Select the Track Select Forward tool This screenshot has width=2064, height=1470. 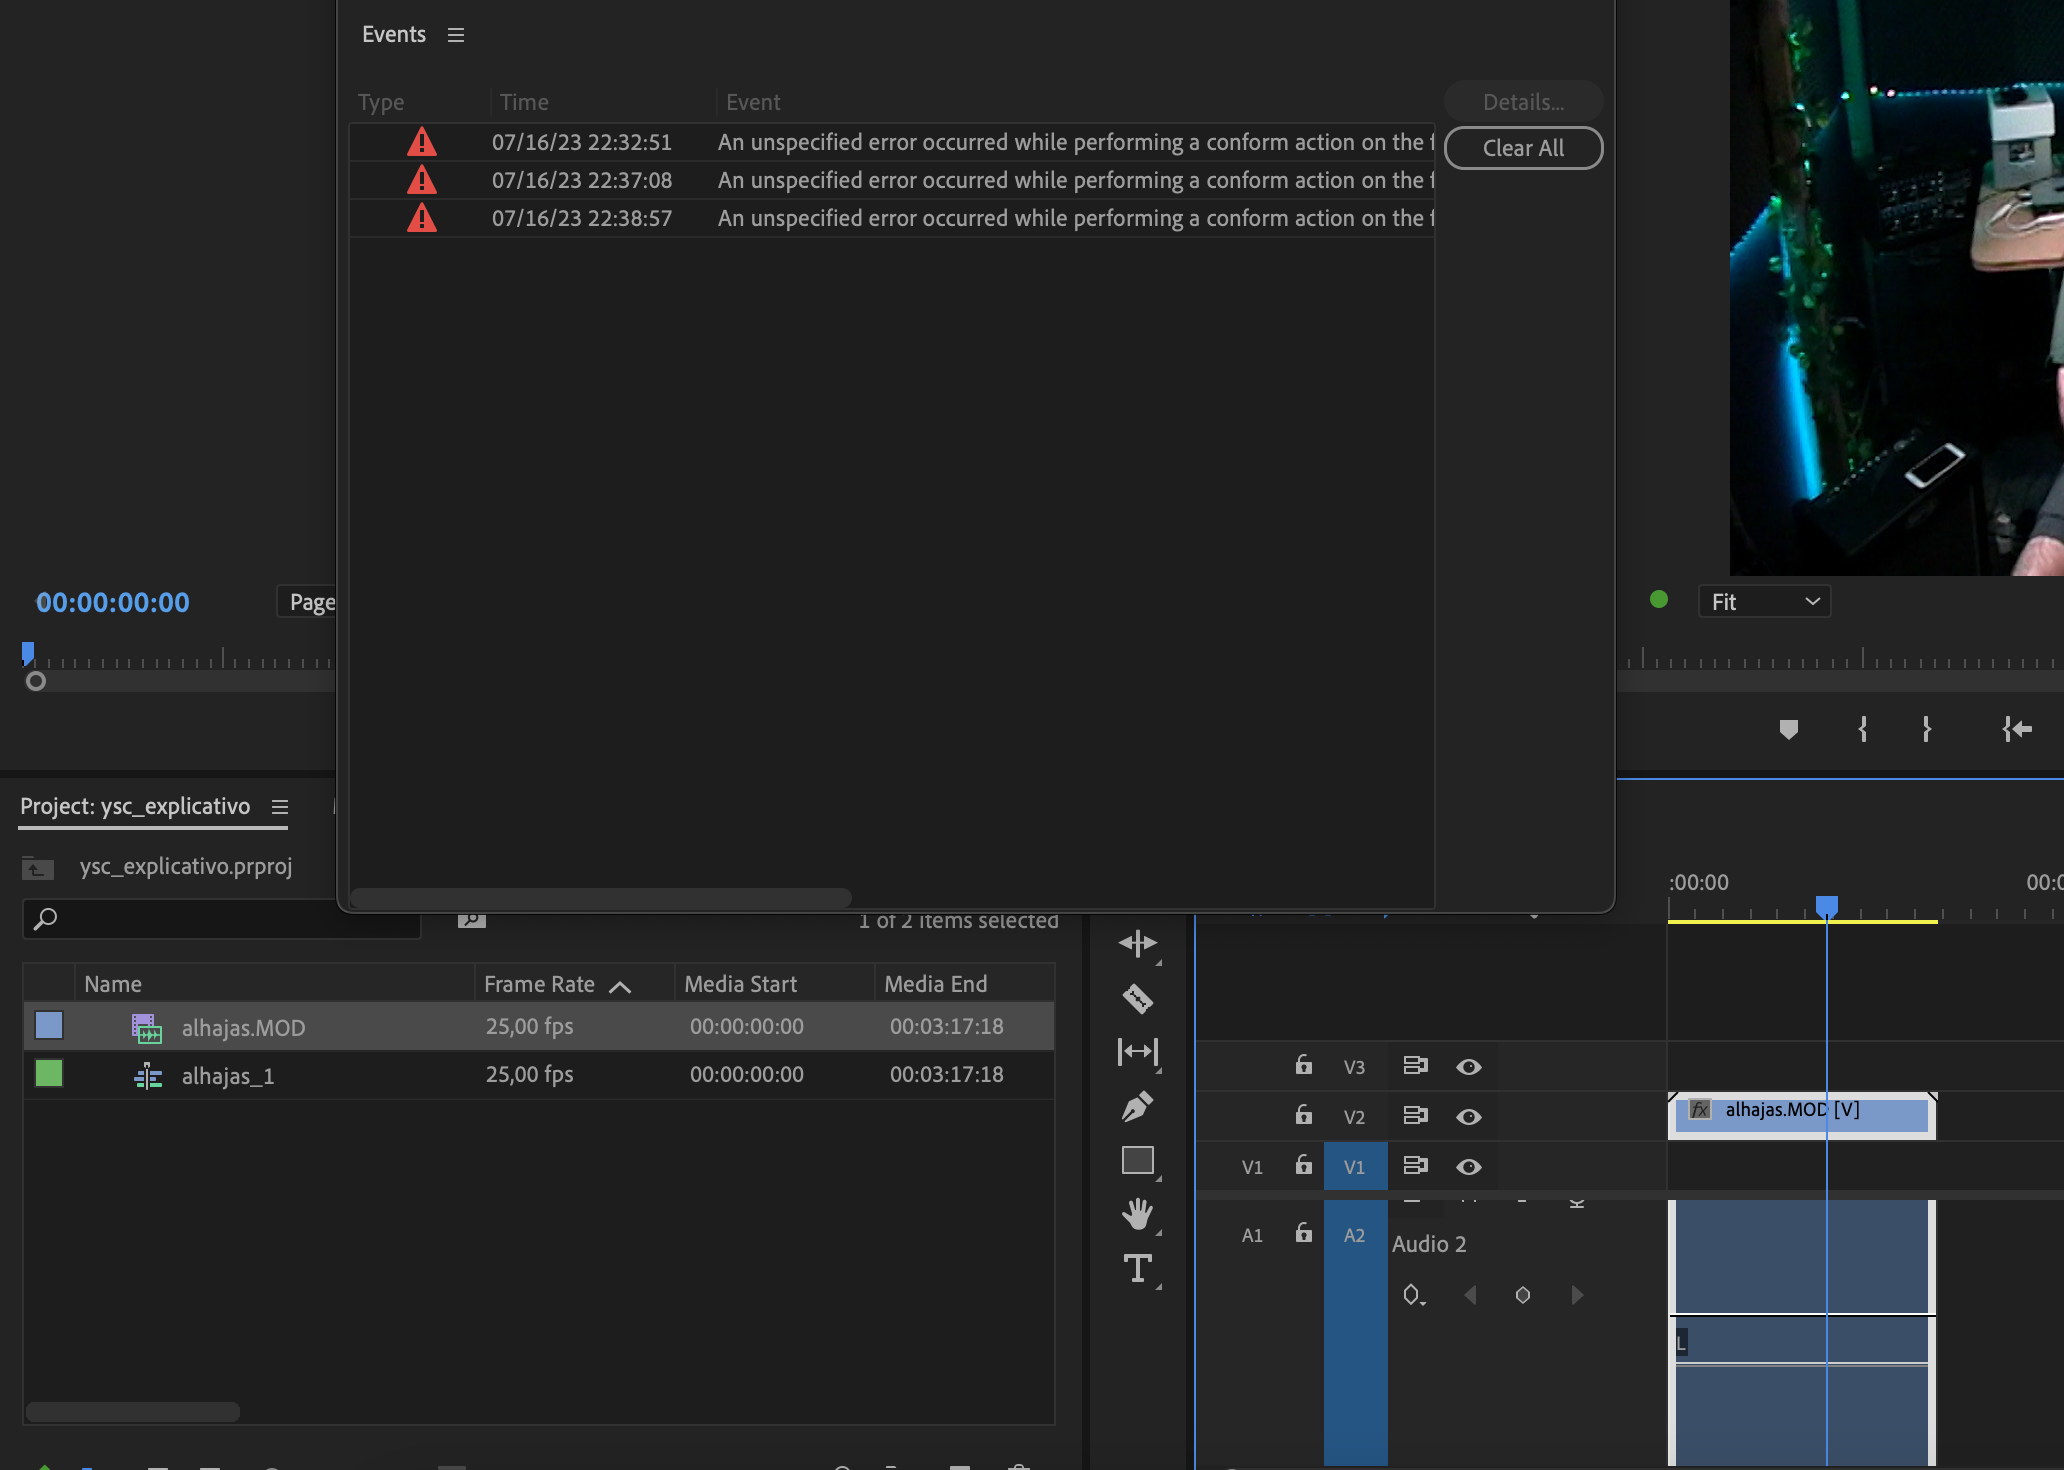(1139, 943)
